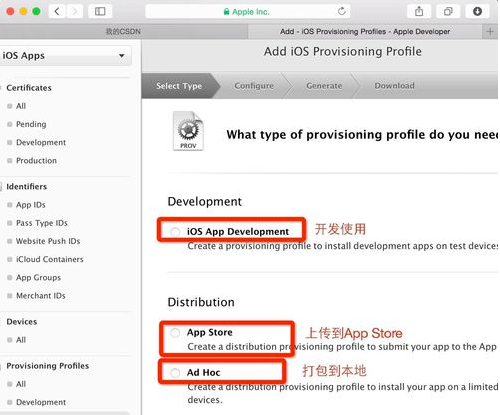Click the Safari forward navigation arrow
The image size is (500, 415).
coord(74,12)
